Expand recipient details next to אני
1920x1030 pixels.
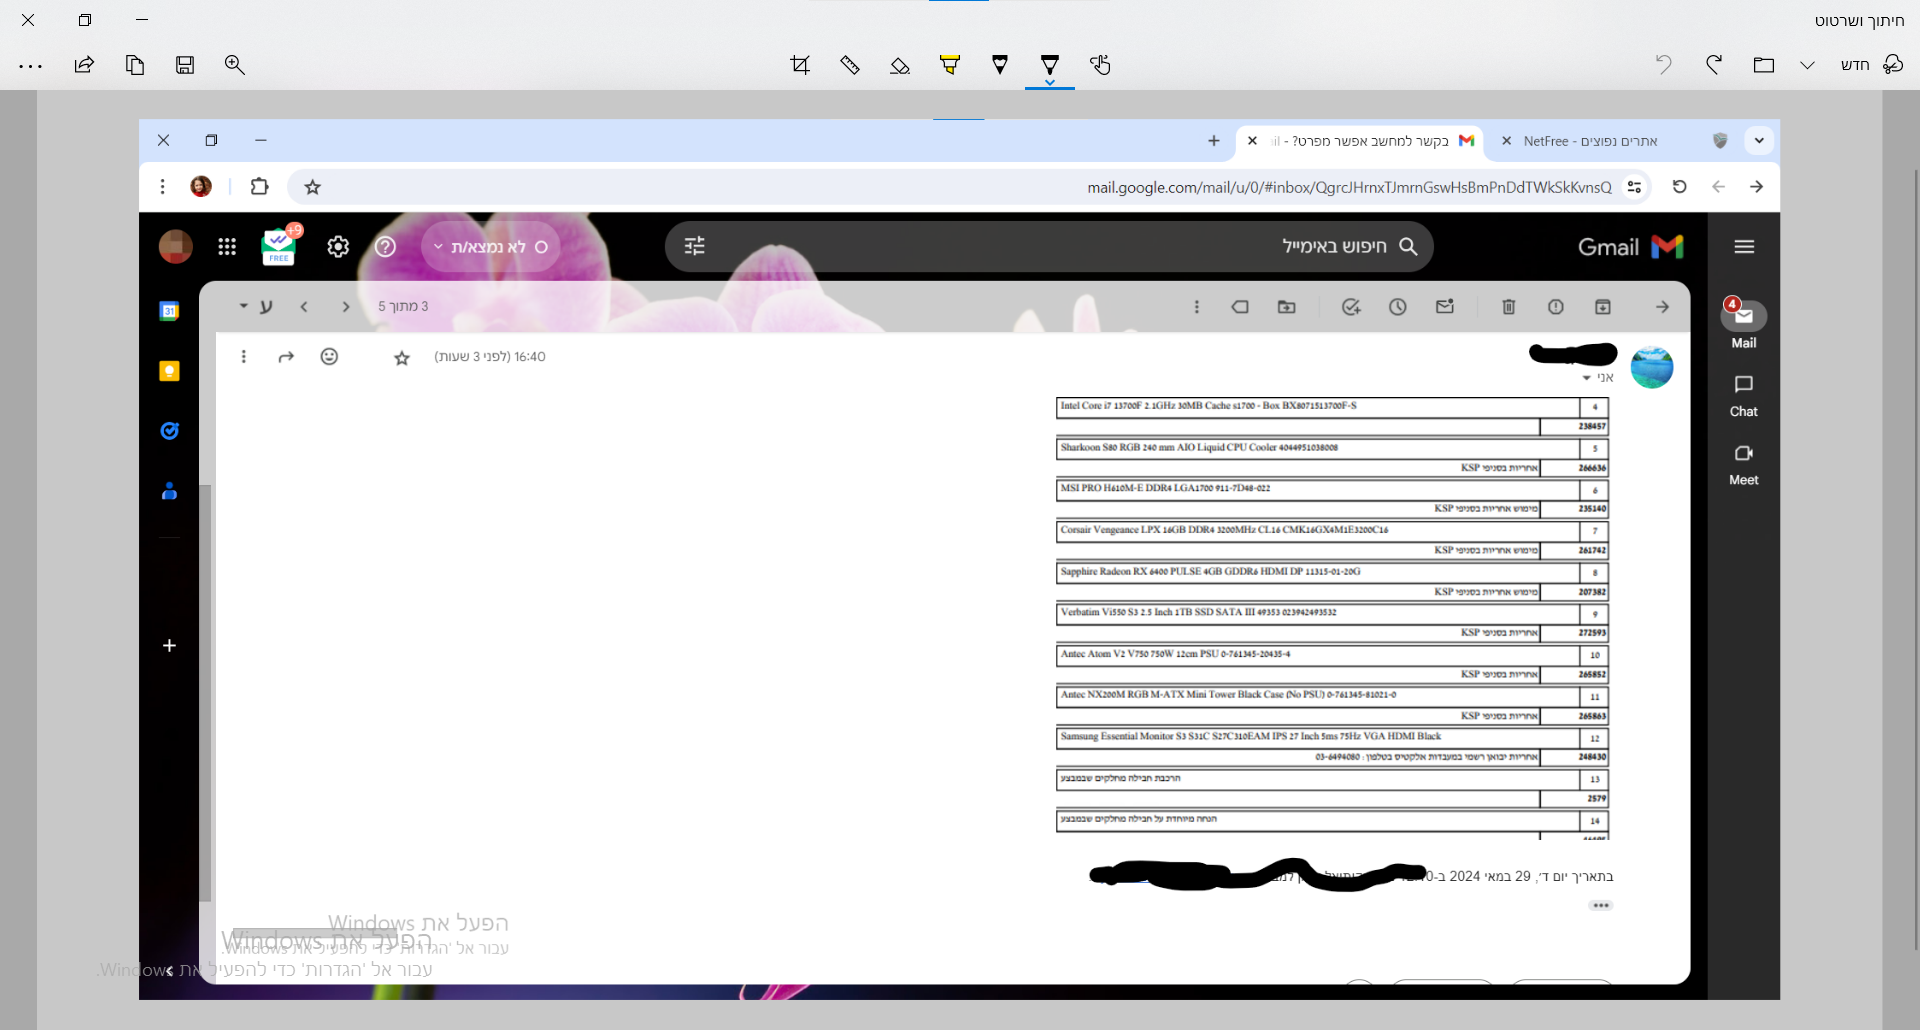click(1587, 378)
